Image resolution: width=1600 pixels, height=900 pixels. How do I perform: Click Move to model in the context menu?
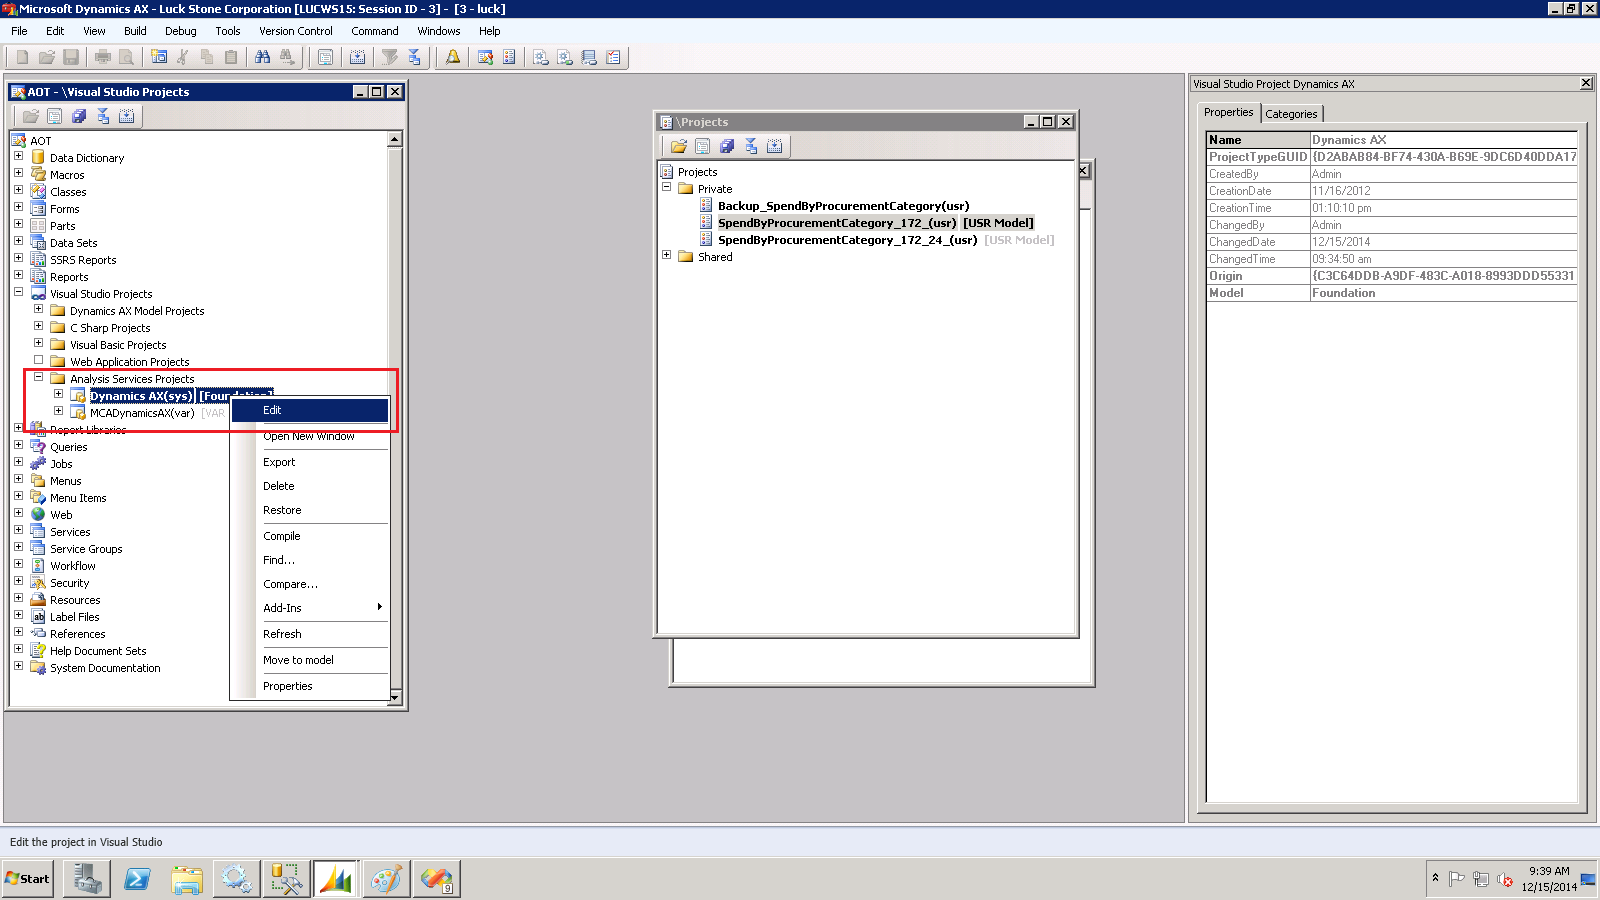coord(297,659)
